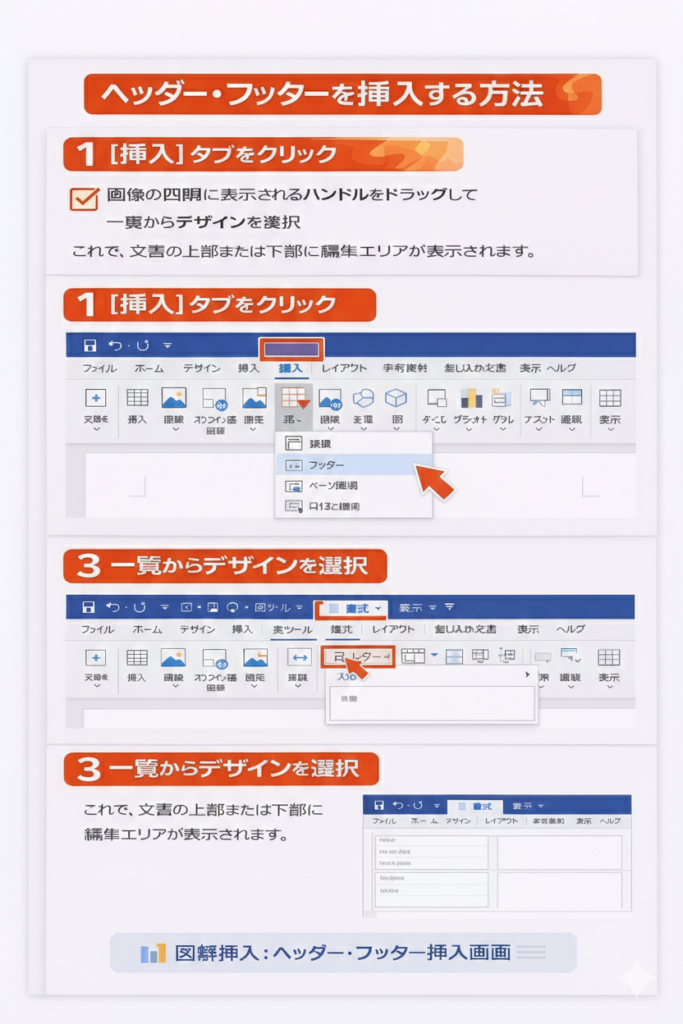Click Redo in the middle Word window's title bar
The width and height of the screenshot is (683, 1024).
tap(140, 607)
